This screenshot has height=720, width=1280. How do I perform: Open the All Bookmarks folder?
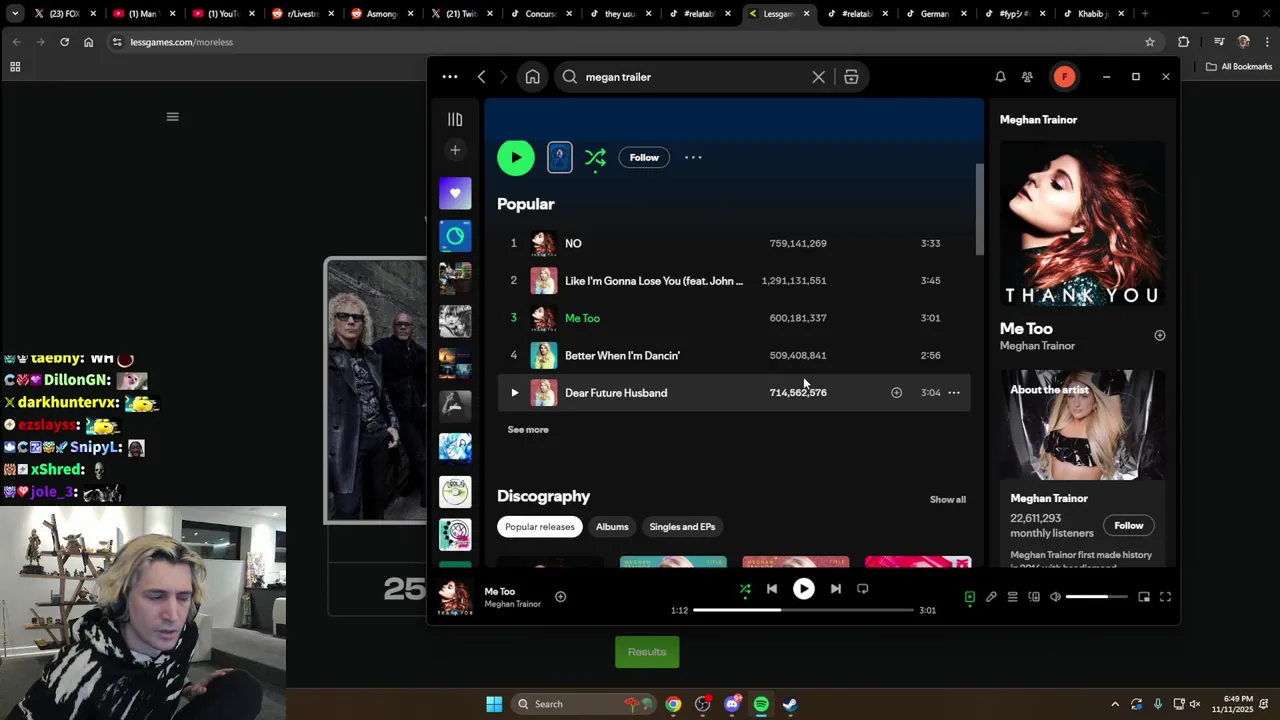(1239, 67)
